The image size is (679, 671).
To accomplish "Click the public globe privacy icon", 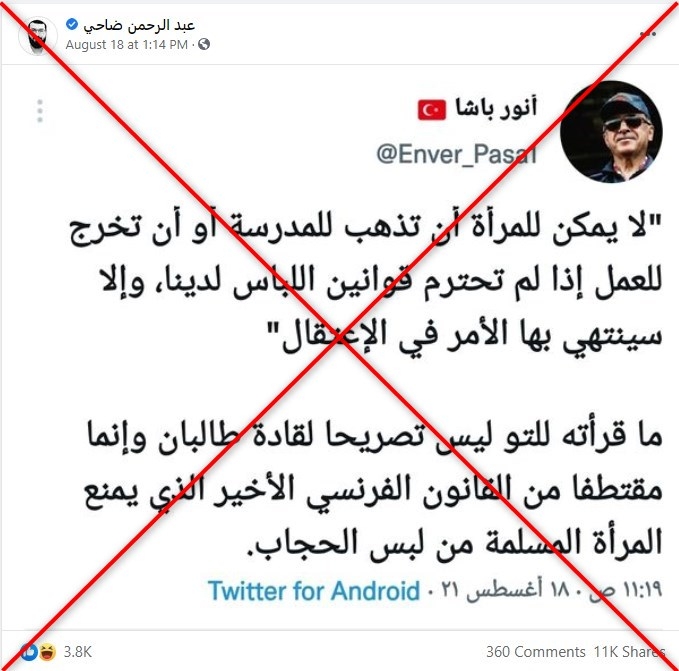I will tap(204, 44).
